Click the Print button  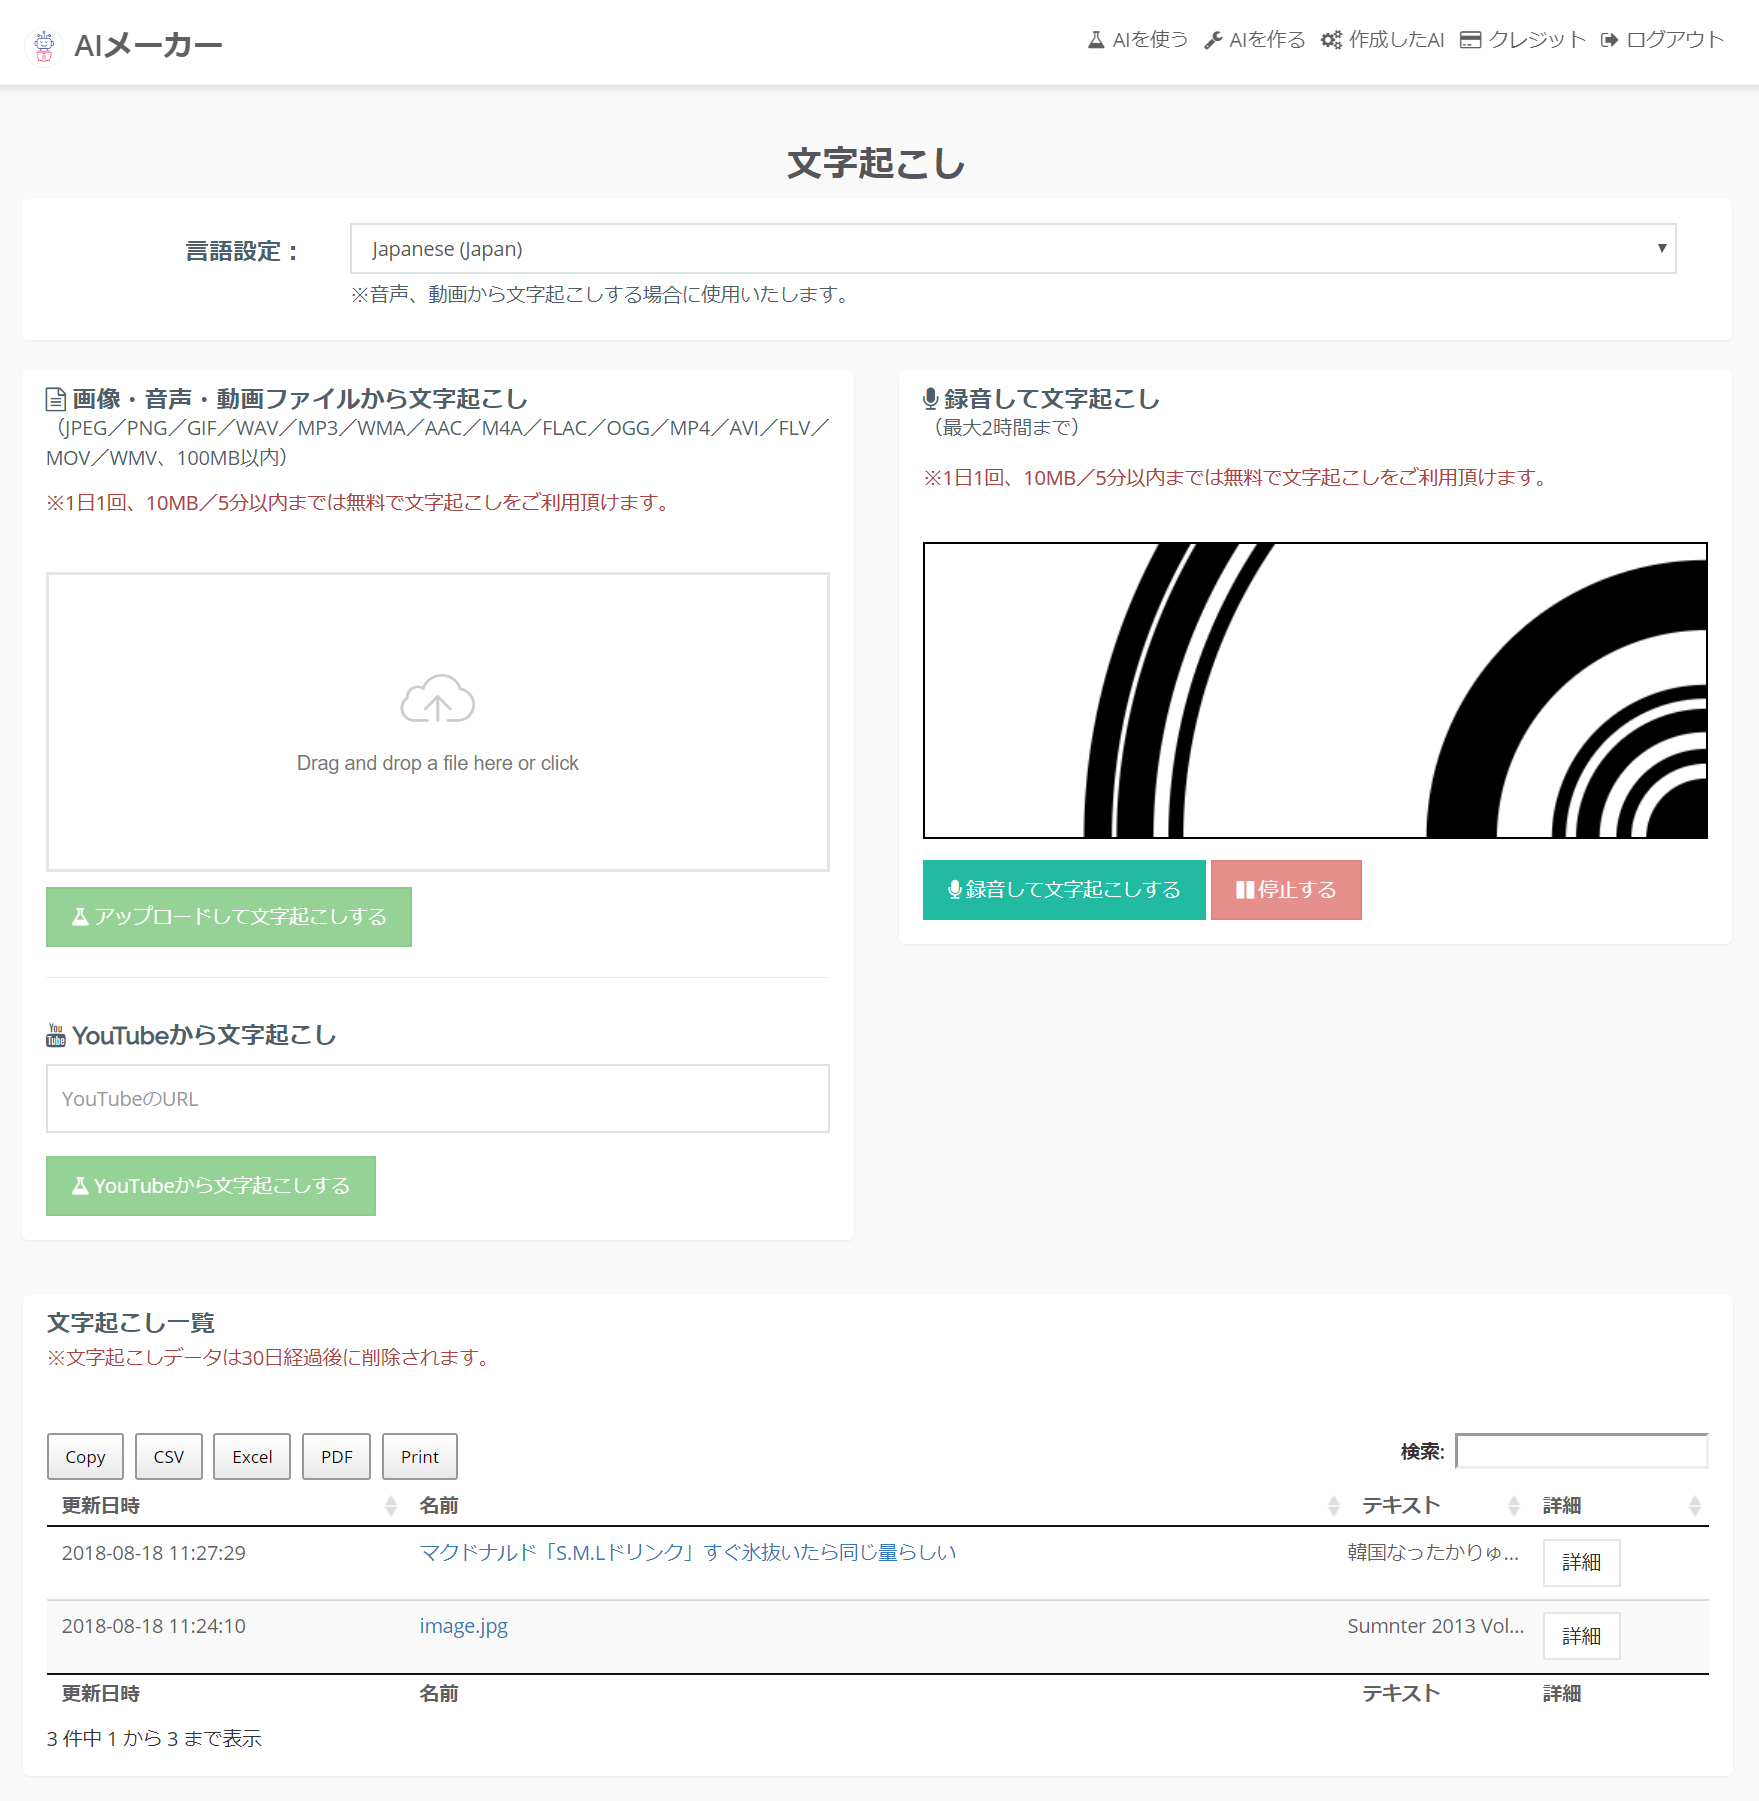[420, 1457]
